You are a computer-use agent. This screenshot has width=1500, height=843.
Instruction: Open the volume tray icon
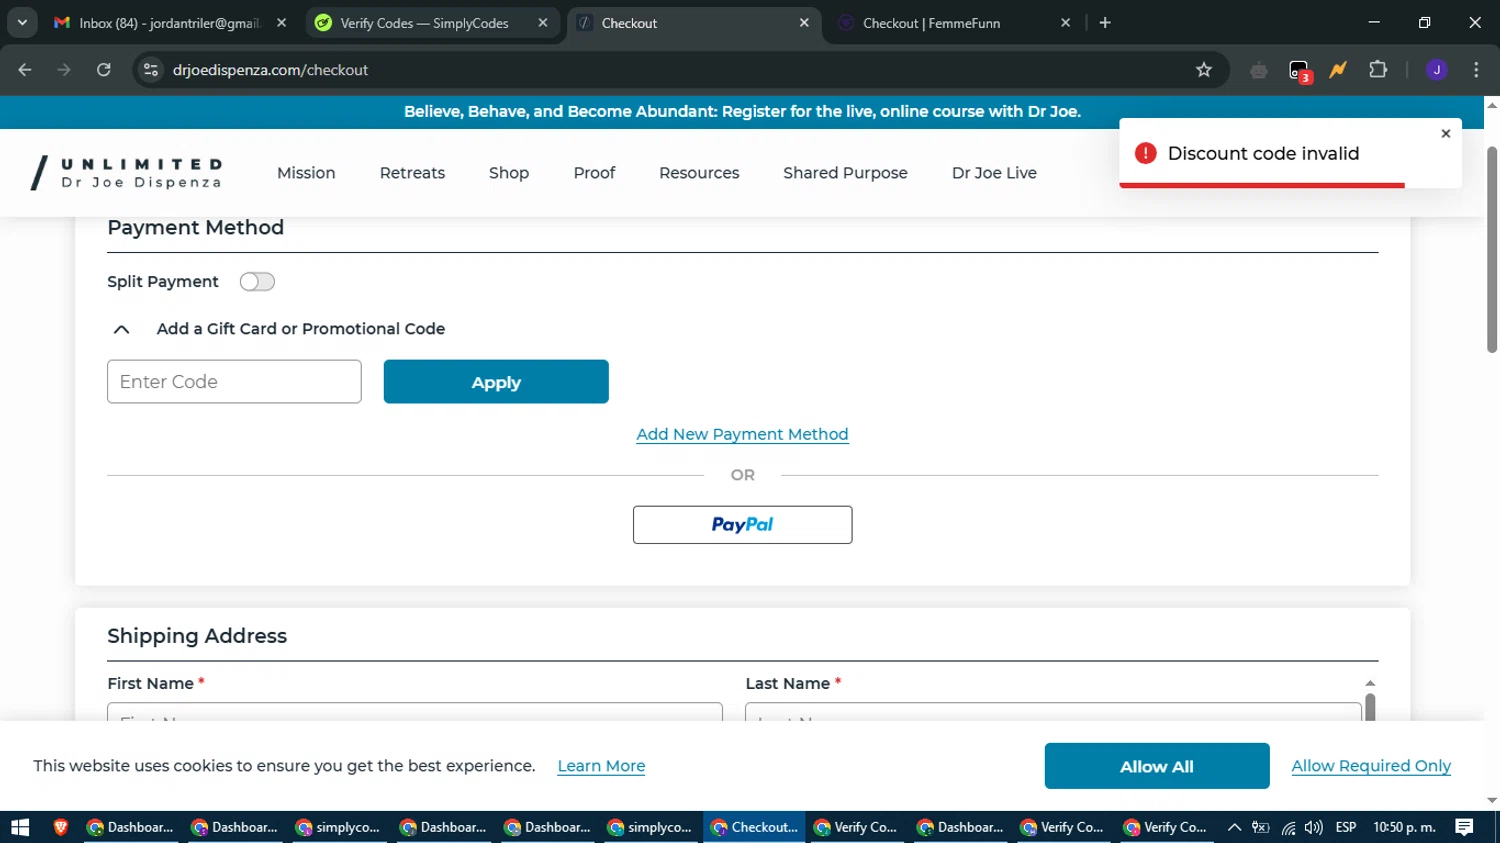coord(1313,827)
